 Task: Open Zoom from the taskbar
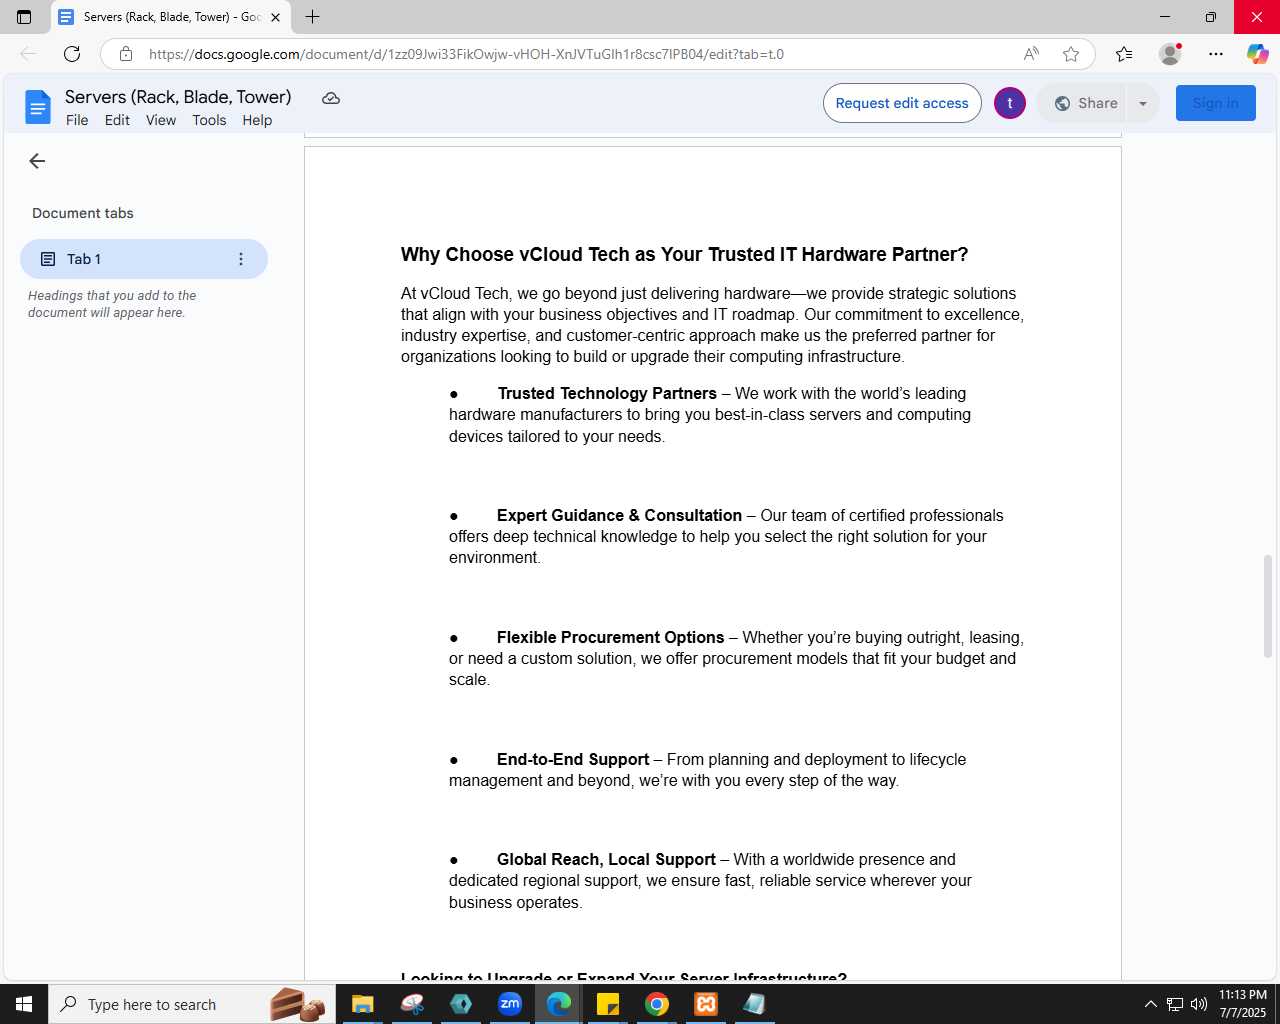[x=510, y=1004]
